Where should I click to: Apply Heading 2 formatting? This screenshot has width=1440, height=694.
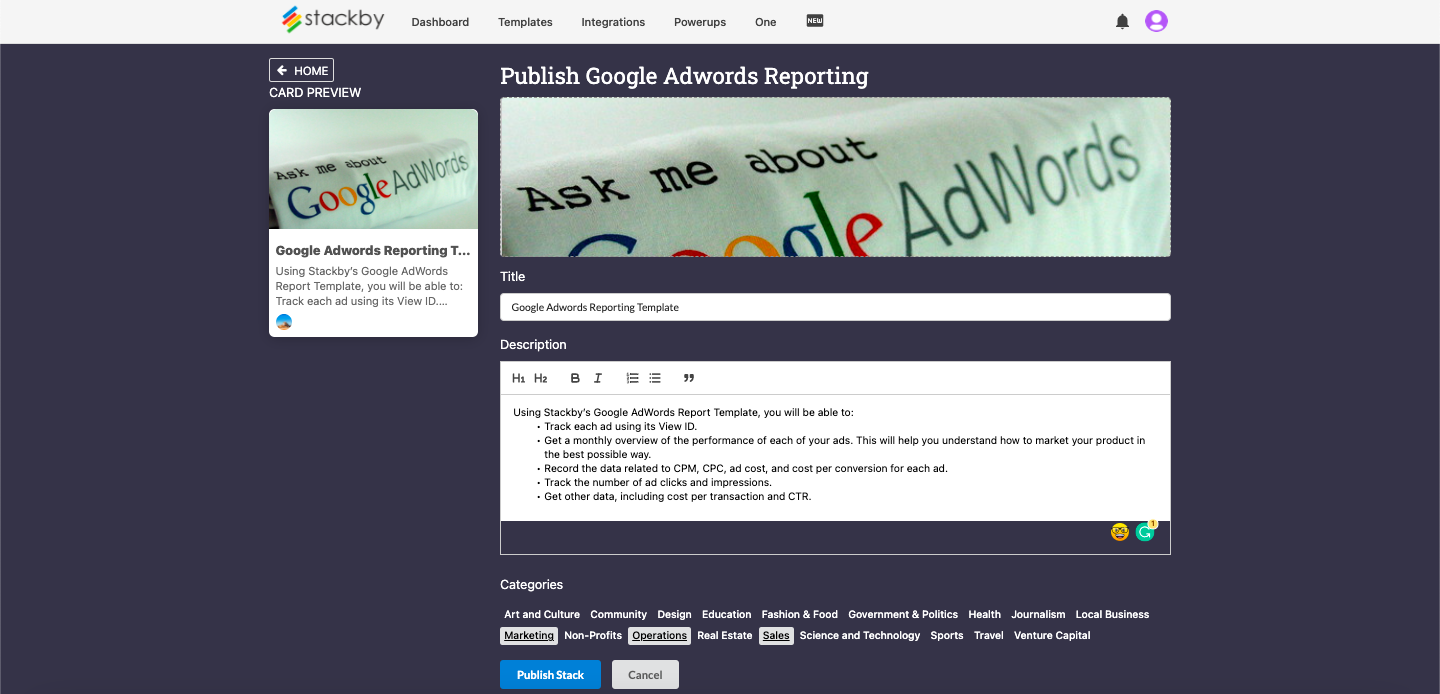(541, 378)
